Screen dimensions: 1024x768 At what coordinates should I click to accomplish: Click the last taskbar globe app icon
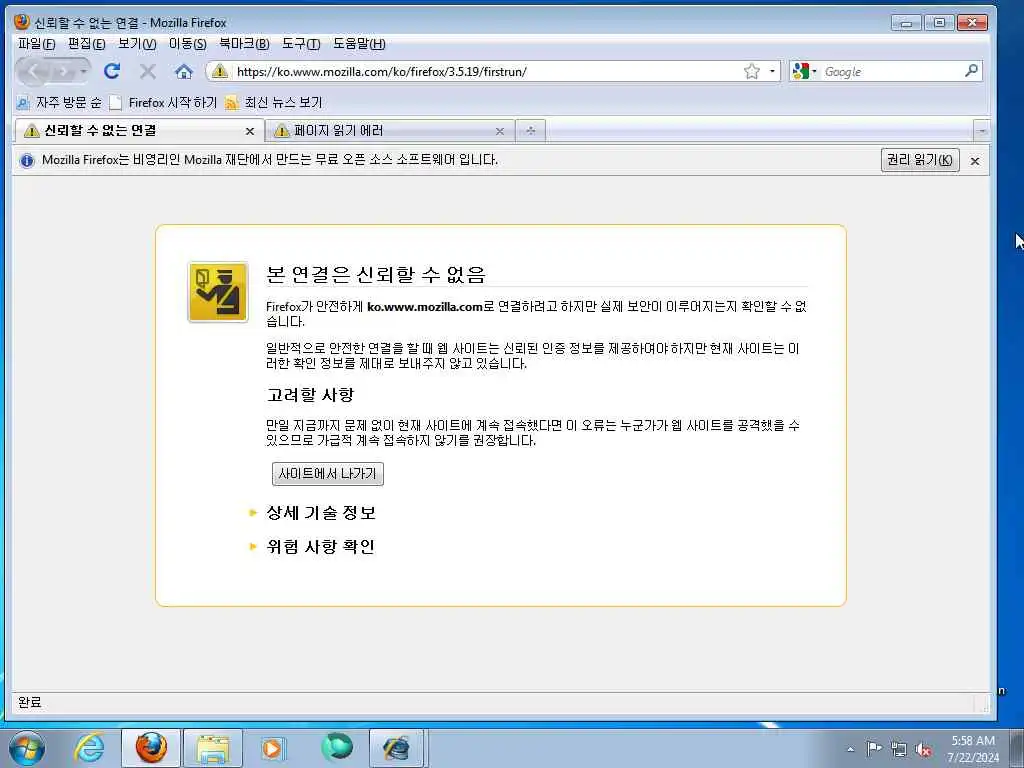[397, 748]
